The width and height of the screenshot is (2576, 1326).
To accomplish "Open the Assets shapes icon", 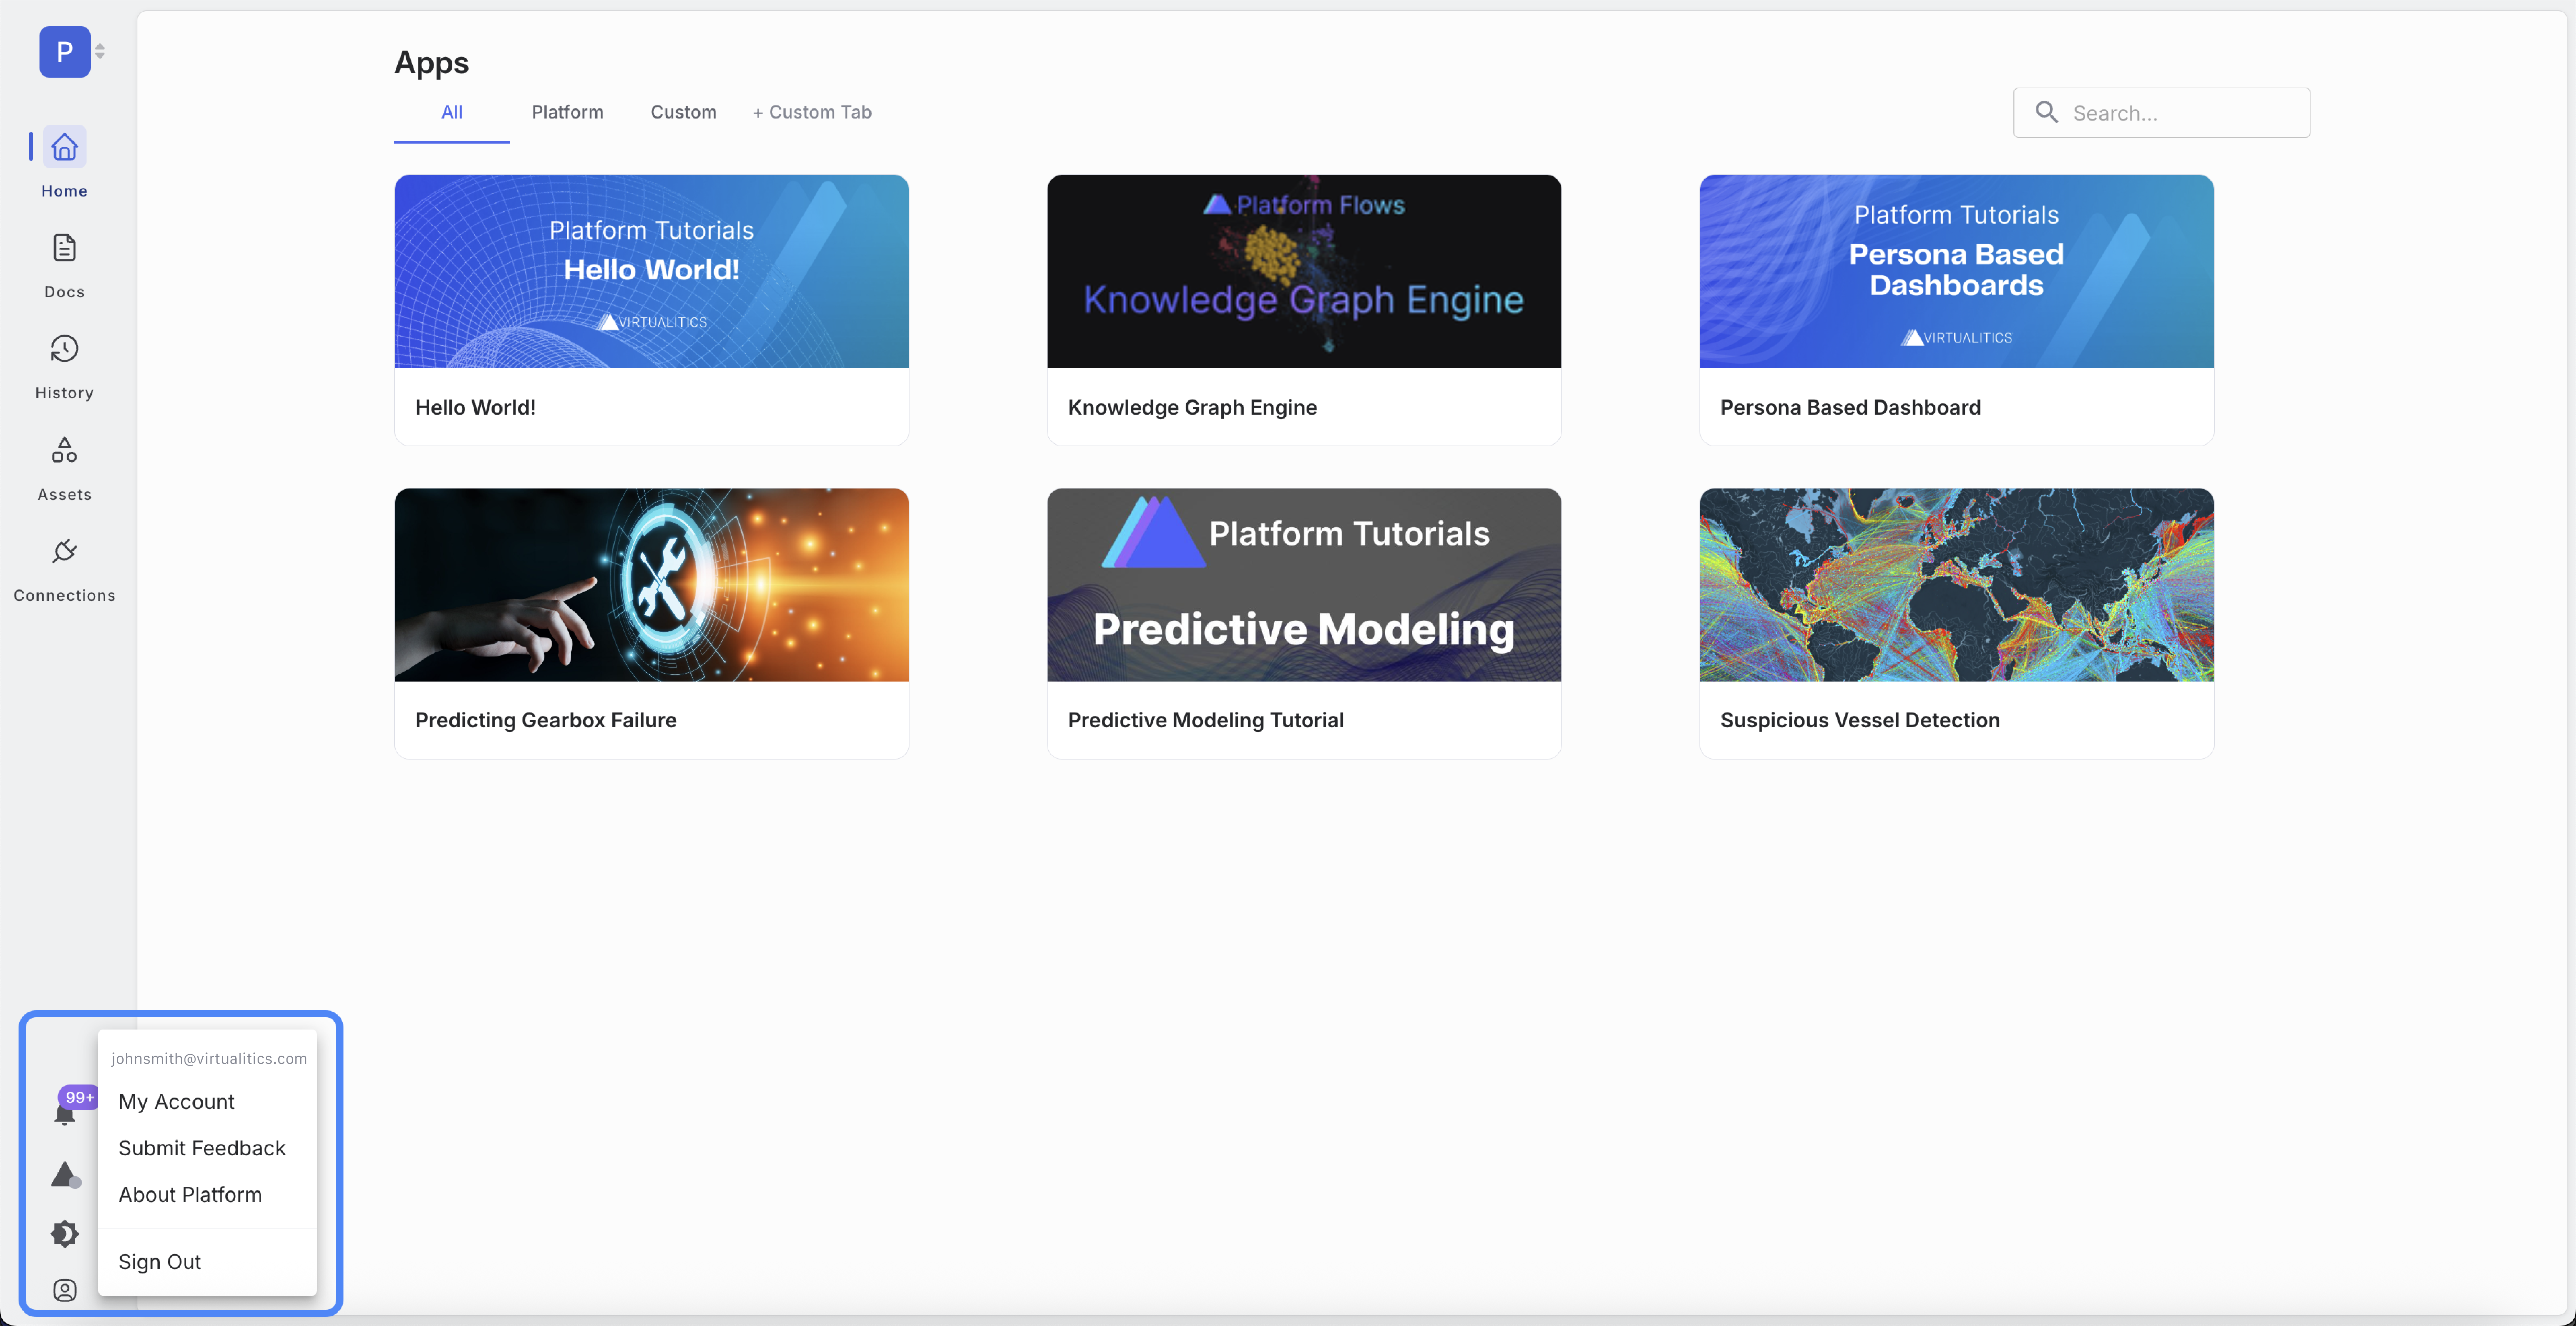I will 65,450.
